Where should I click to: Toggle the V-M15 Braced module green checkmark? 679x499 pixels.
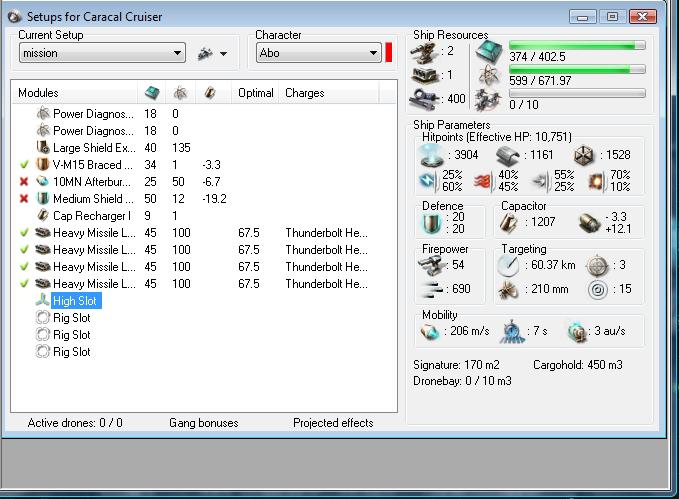(24, 165)
